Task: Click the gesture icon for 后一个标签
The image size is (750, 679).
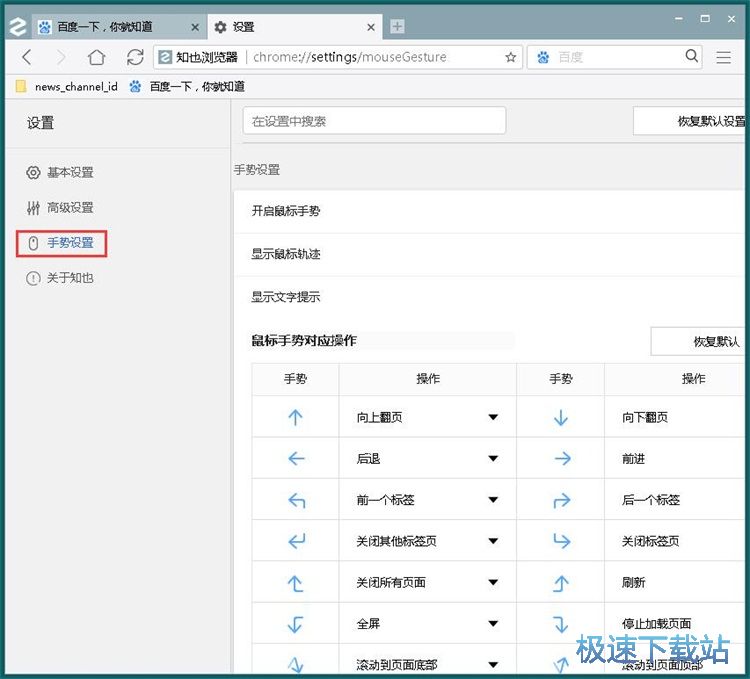Action: click(x=562, y=500)
